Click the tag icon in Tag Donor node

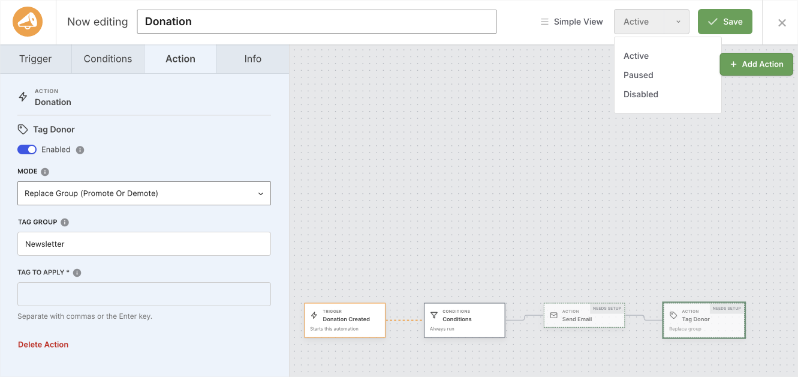point(673,315)
